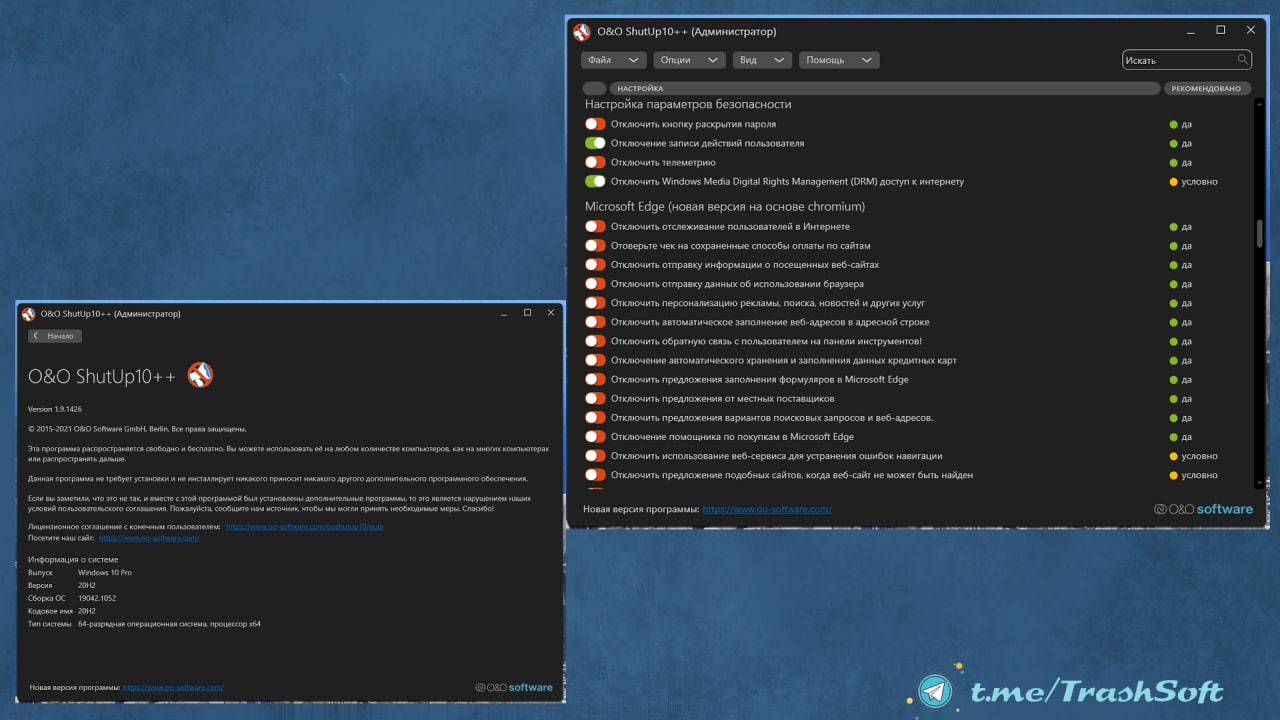The image size is (1280, 720).
Task: Click the green status dot for the telemetry setting
Action: tap(1173, 163)
